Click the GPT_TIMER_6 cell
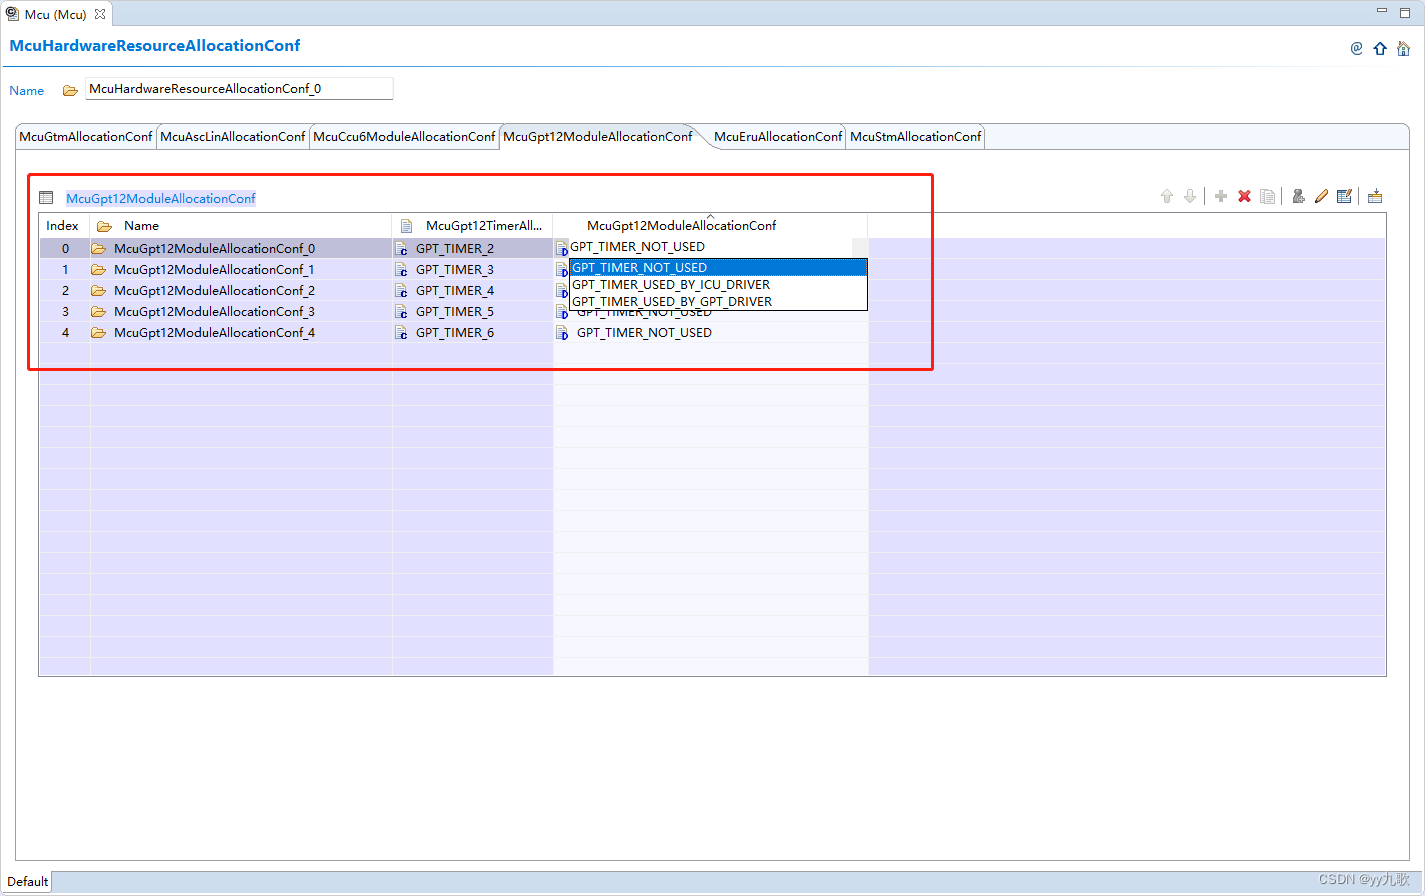Screen dimensions: 1425x896 pos(473,333)
